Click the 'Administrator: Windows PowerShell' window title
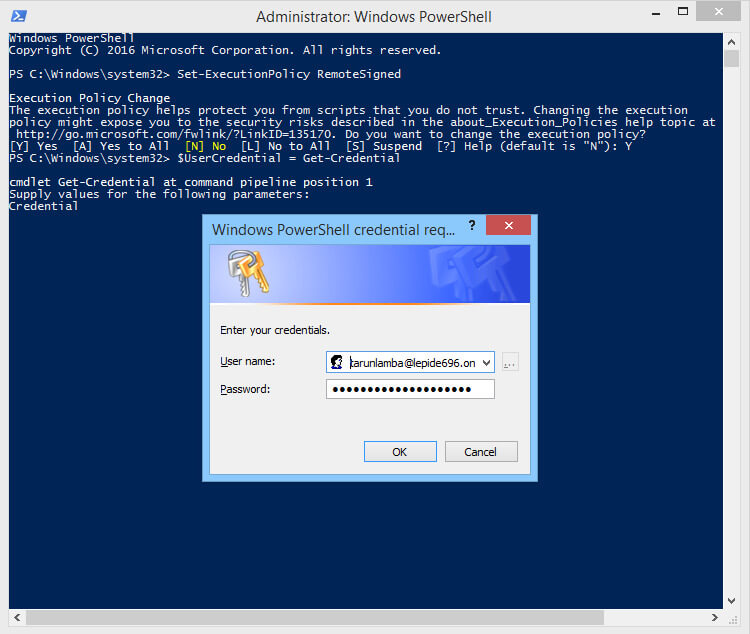The height and width of the screenshot is (634, 750). pos(374,17)
